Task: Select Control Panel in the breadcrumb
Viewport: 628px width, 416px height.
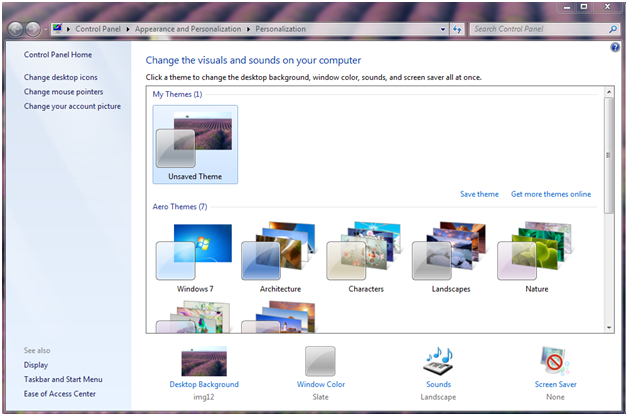Action: tap(98, 29)
